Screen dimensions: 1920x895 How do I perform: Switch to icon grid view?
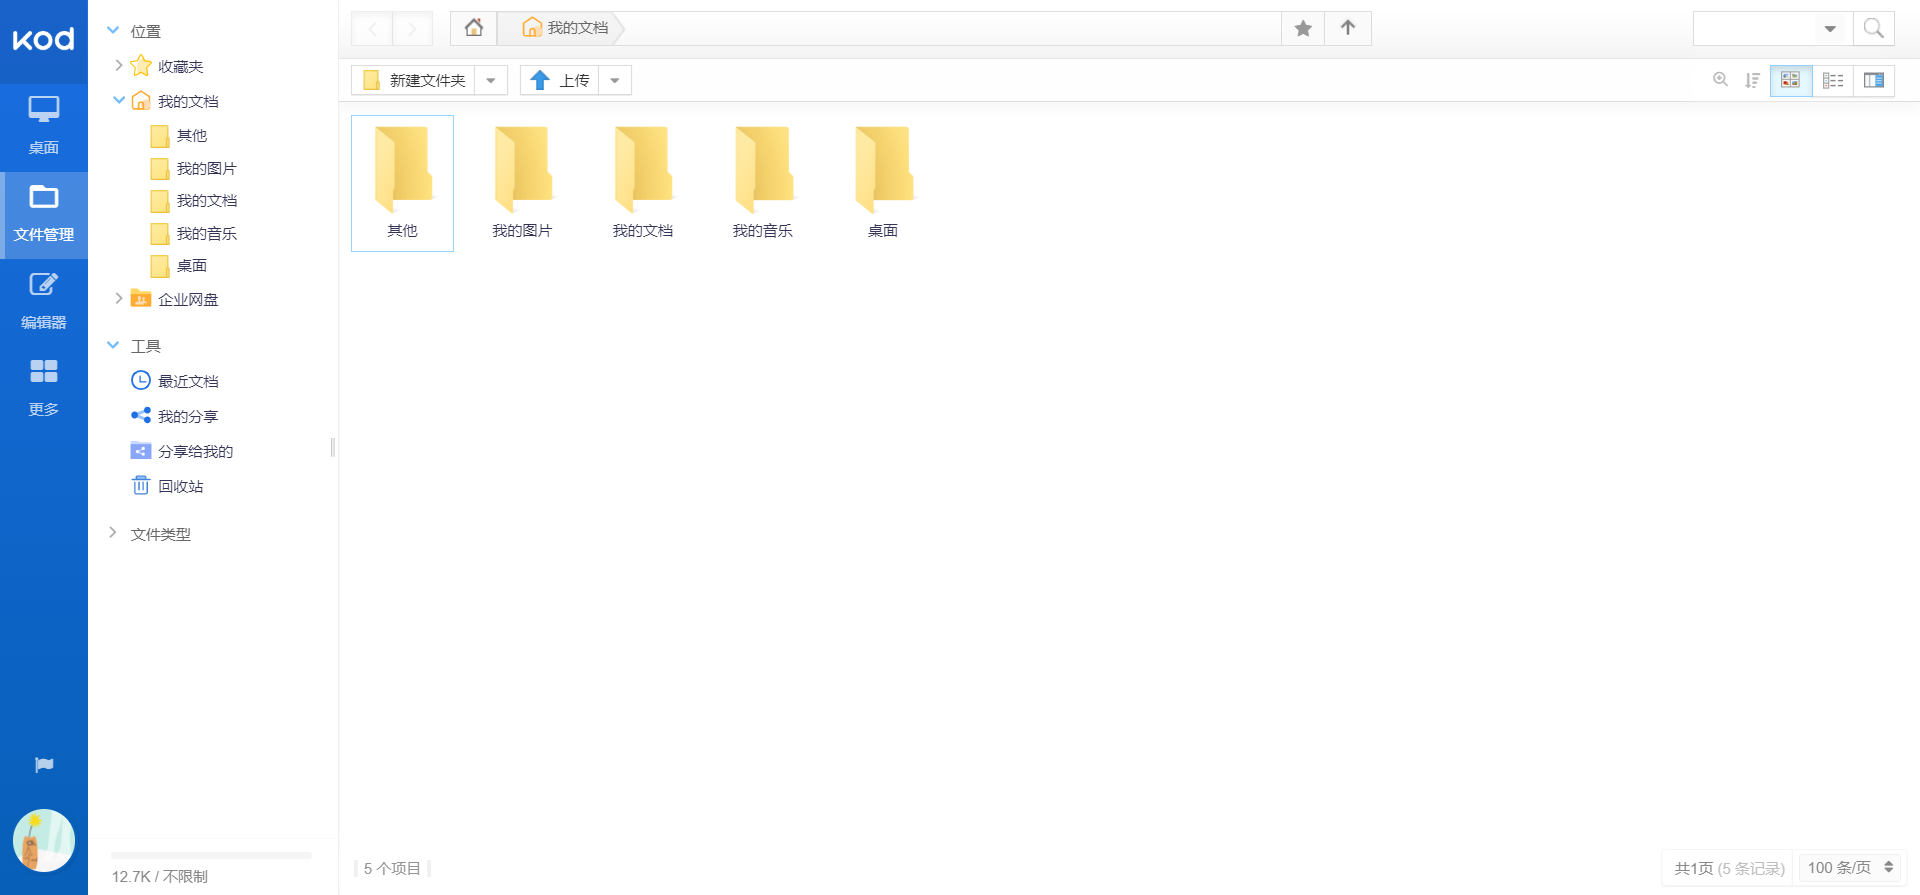1791,80
